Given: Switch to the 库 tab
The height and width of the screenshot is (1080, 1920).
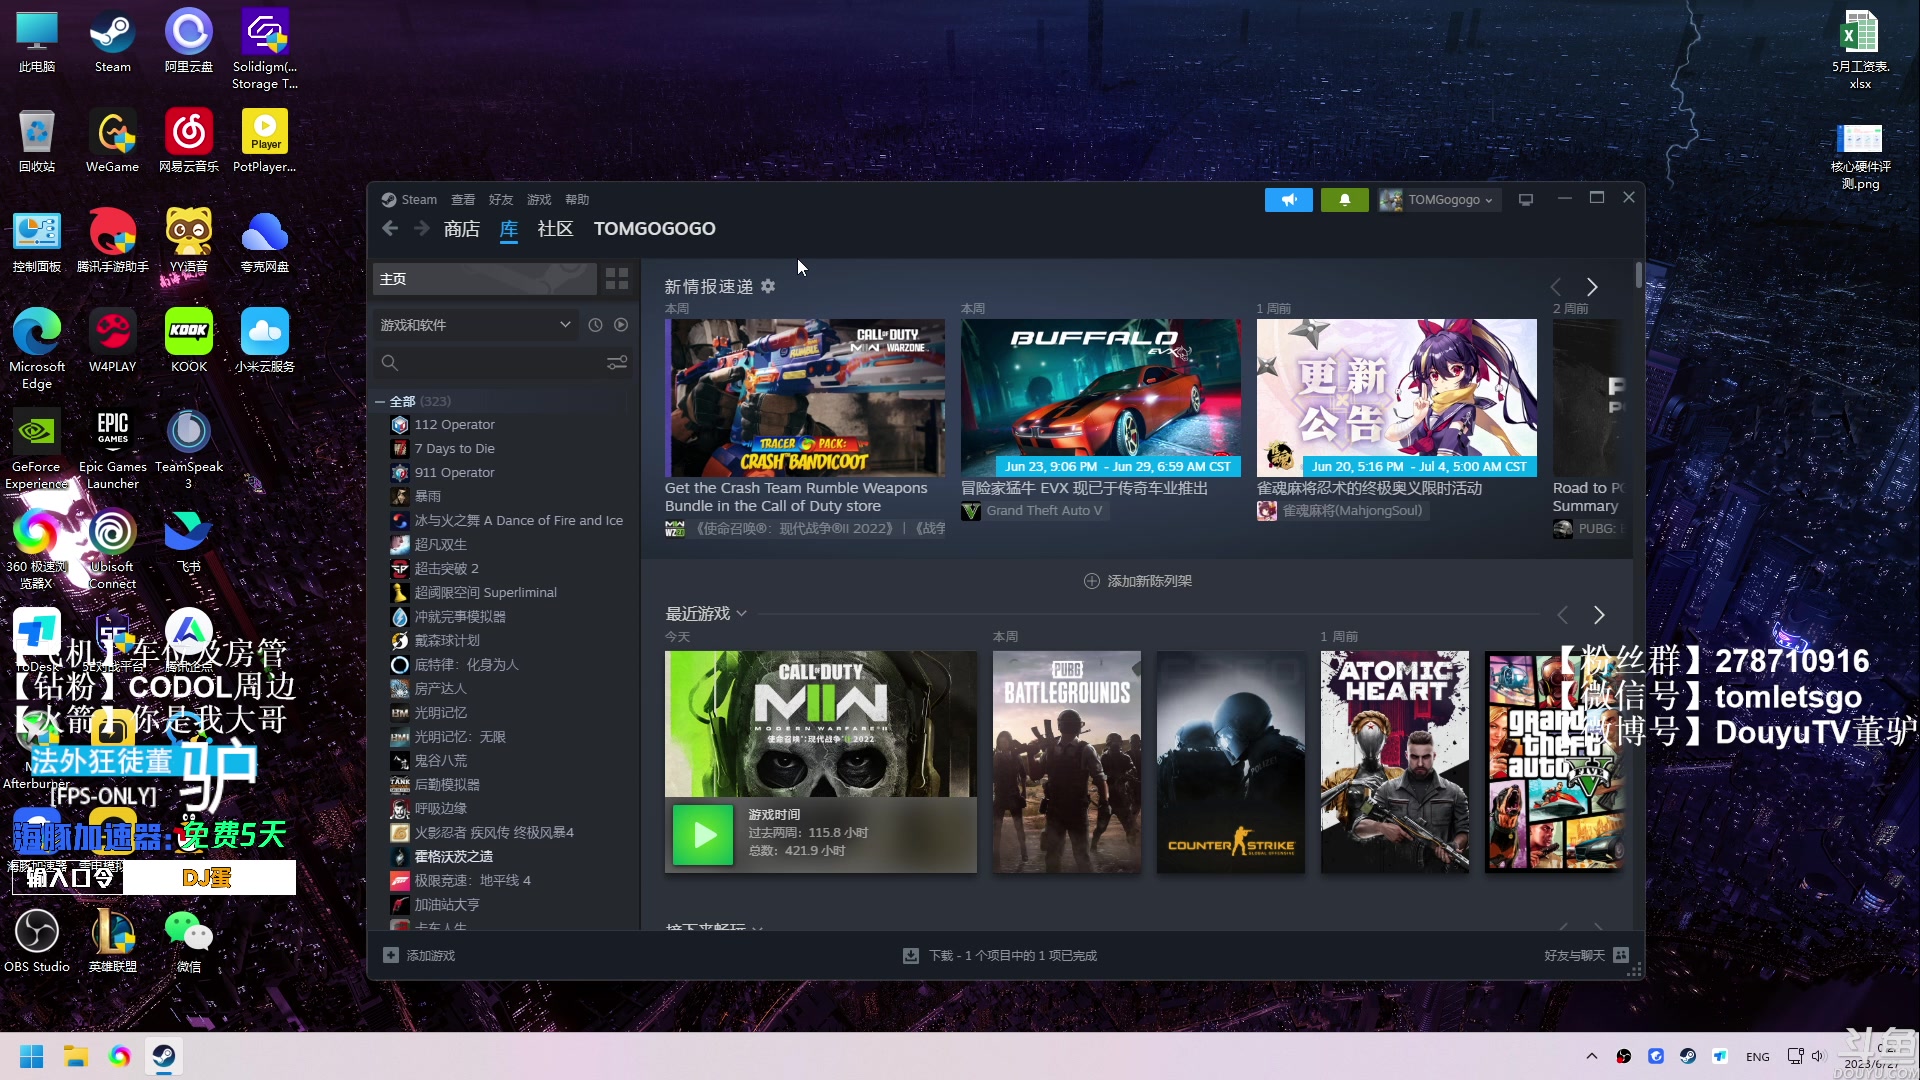Looking at the screenshot, I should point(509,229).
